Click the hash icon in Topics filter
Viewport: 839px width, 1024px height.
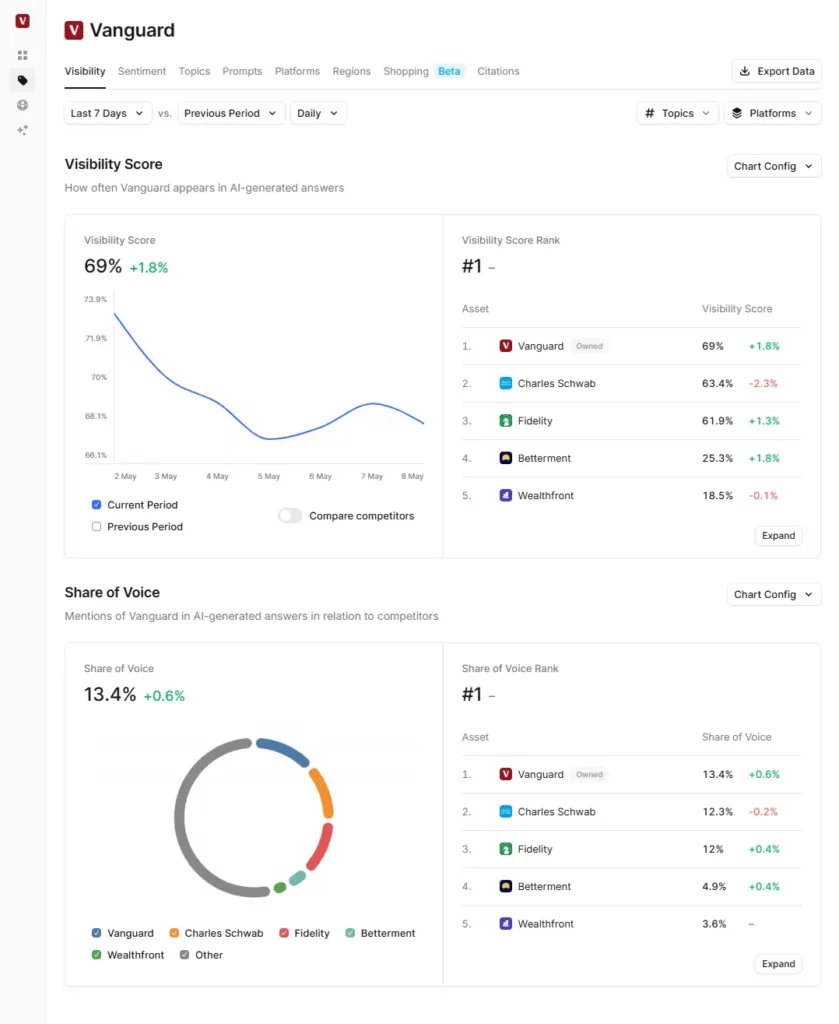(x=650, y=113)
